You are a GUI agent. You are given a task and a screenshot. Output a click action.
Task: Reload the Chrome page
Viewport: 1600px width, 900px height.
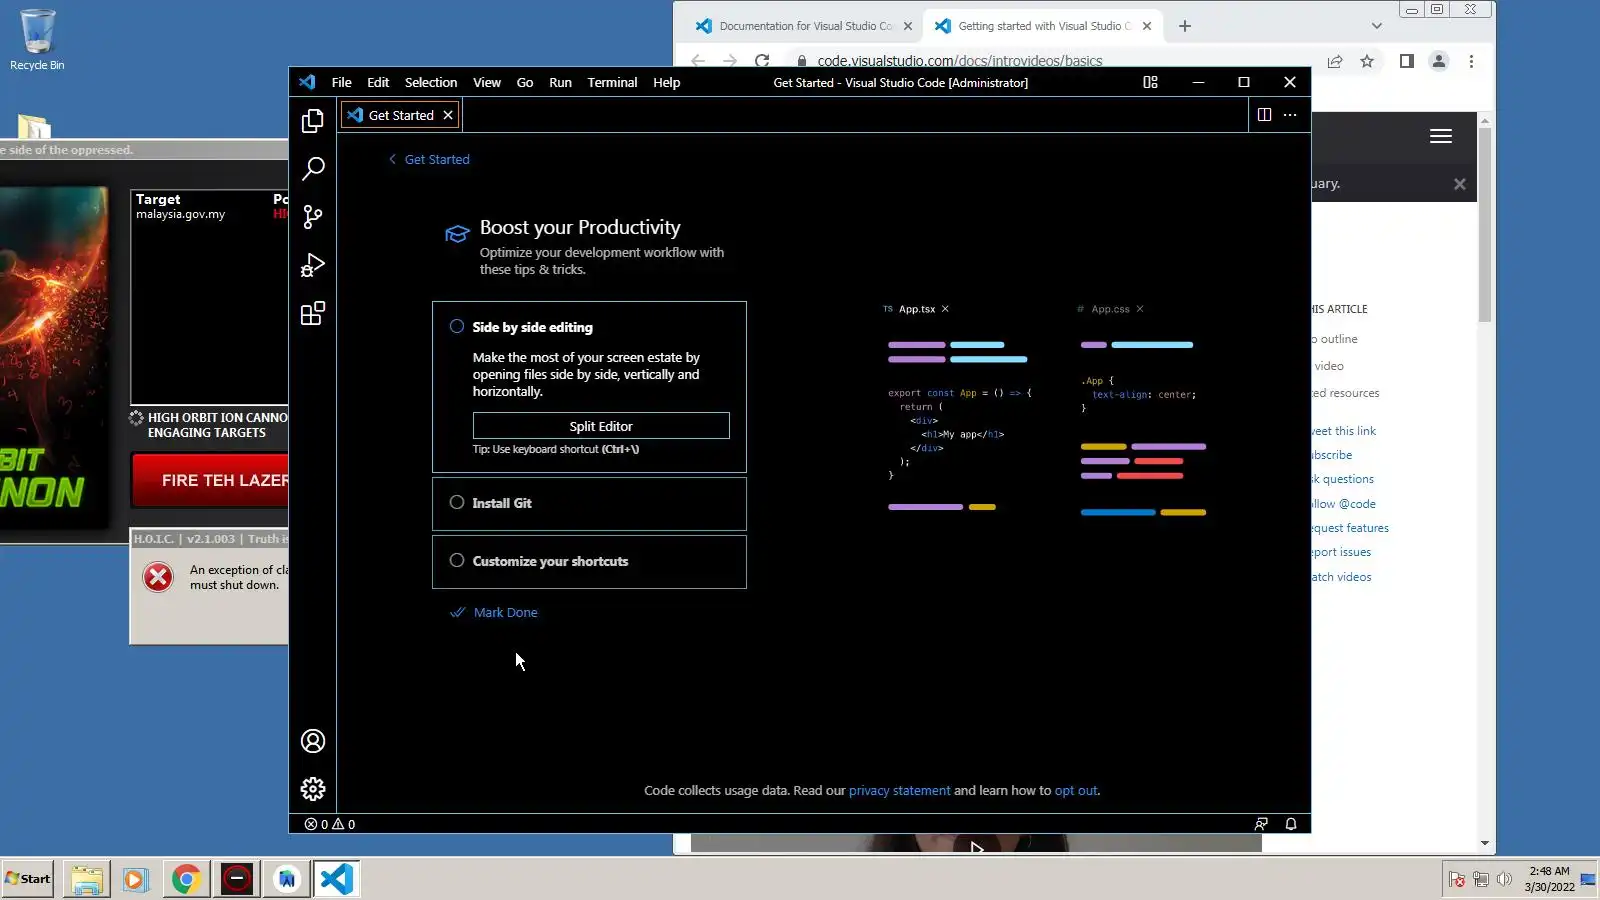coord(762,61)
